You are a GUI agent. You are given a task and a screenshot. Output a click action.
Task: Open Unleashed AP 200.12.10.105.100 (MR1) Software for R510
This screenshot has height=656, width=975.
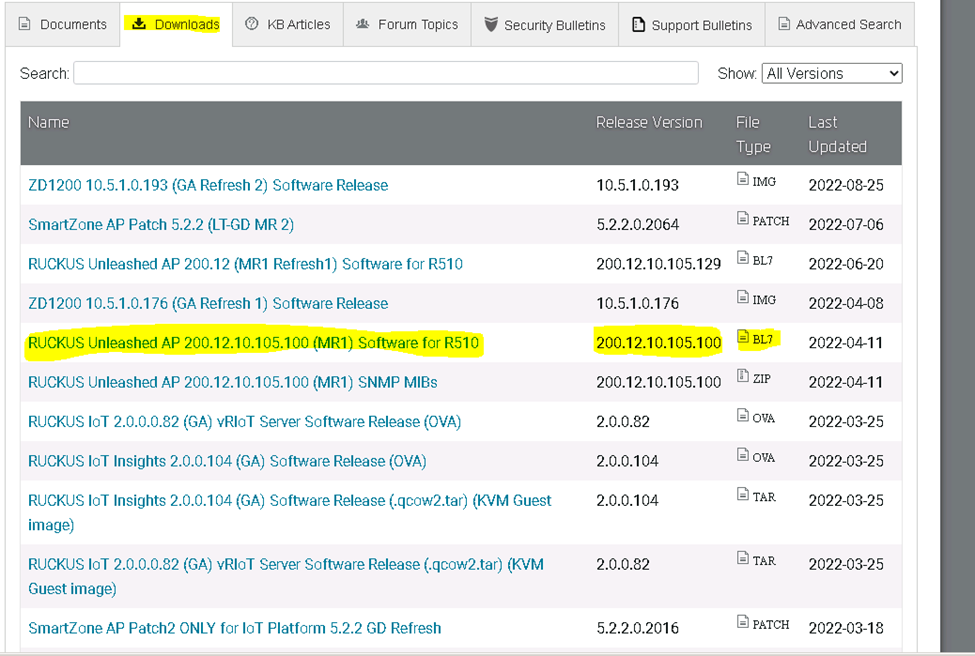pos(253,343)
